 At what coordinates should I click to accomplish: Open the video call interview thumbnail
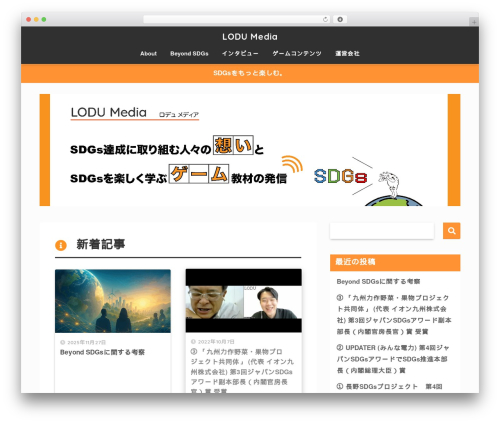pos(244,301)
